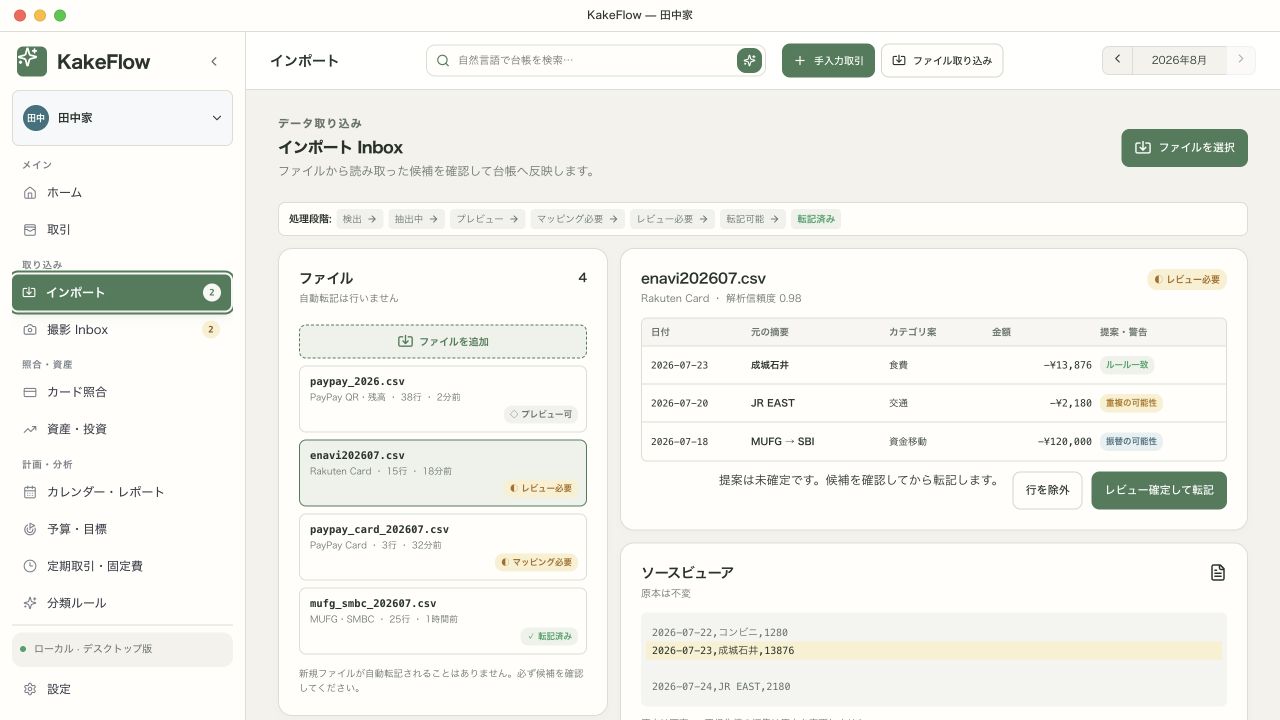Open 分類ルール in the sidebar
Image resolution: width=1280 pixels, height=720 pixels.
click(x=122, y=603)
